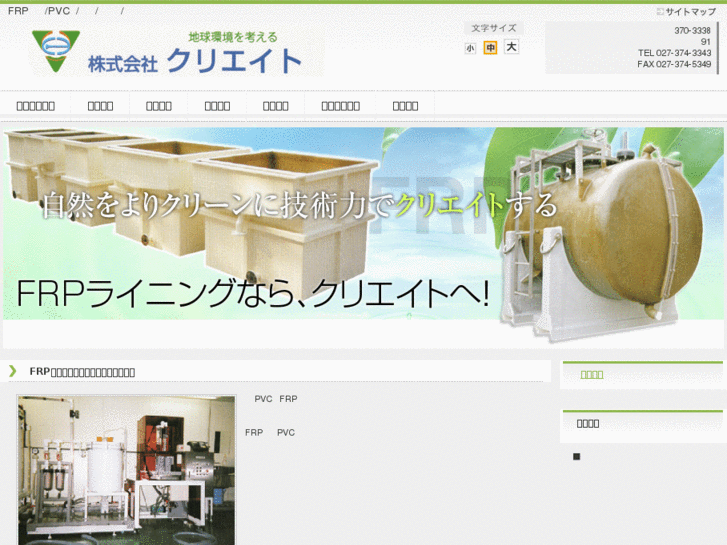Open the equipment photo thumbnail
The image size is (727, 545).
(x=126, y=470)
